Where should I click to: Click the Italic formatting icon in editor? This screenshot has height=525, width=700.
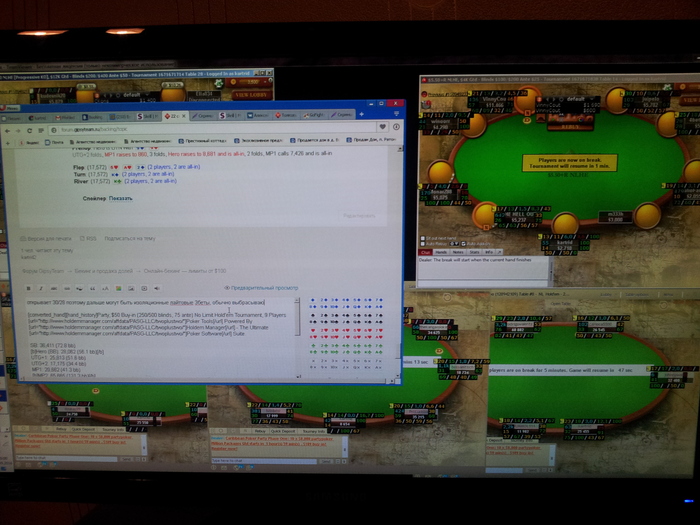click(41, 288)
